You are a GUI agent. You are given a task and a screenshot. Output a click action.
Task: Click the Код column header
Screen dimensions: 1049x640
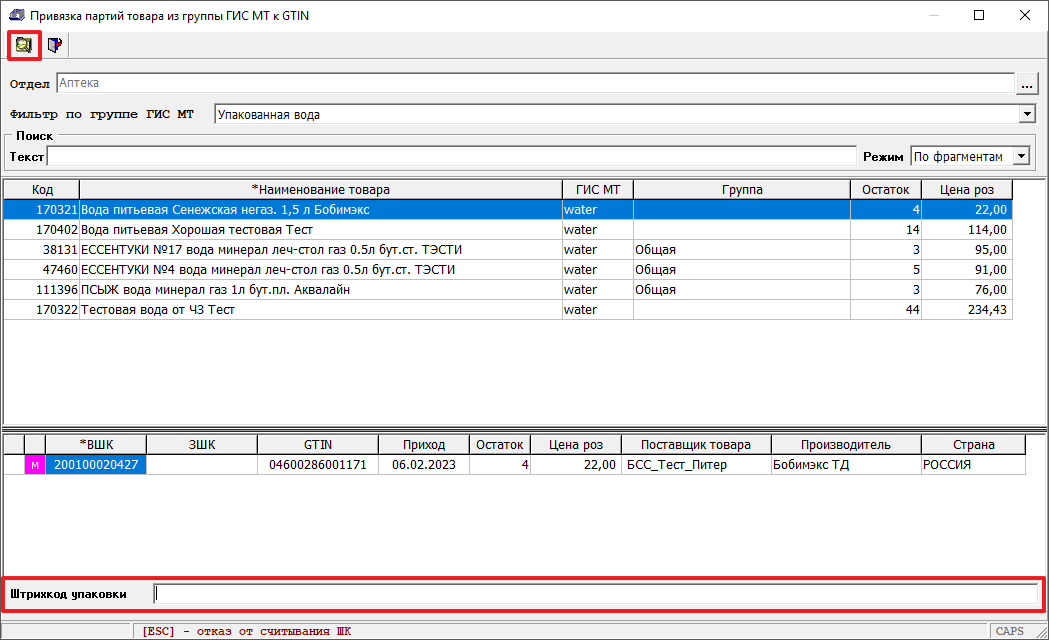[x=42, y=190]
